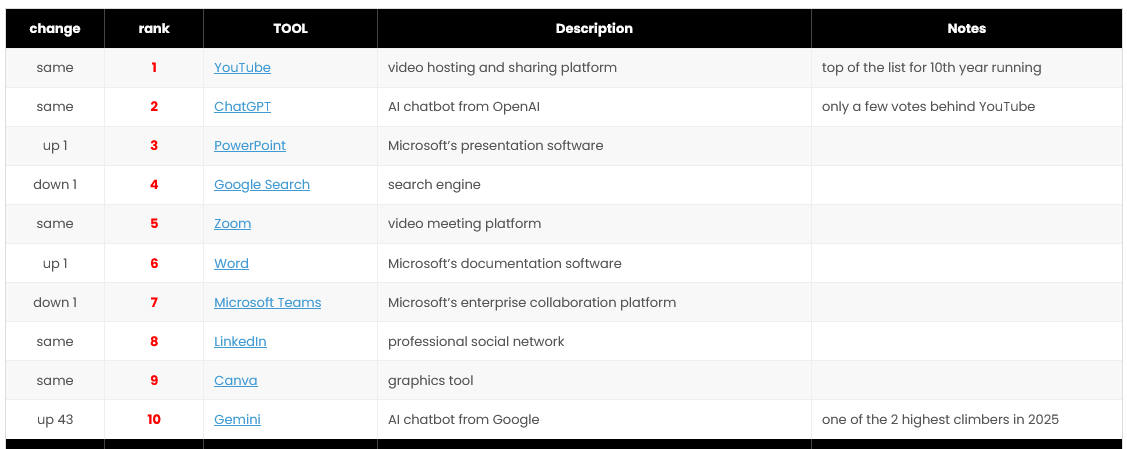Viewport: 1127px width, 449px height.
Task: Click the red rank number 1
Action: pyautogui.click(x=154, y=68)
